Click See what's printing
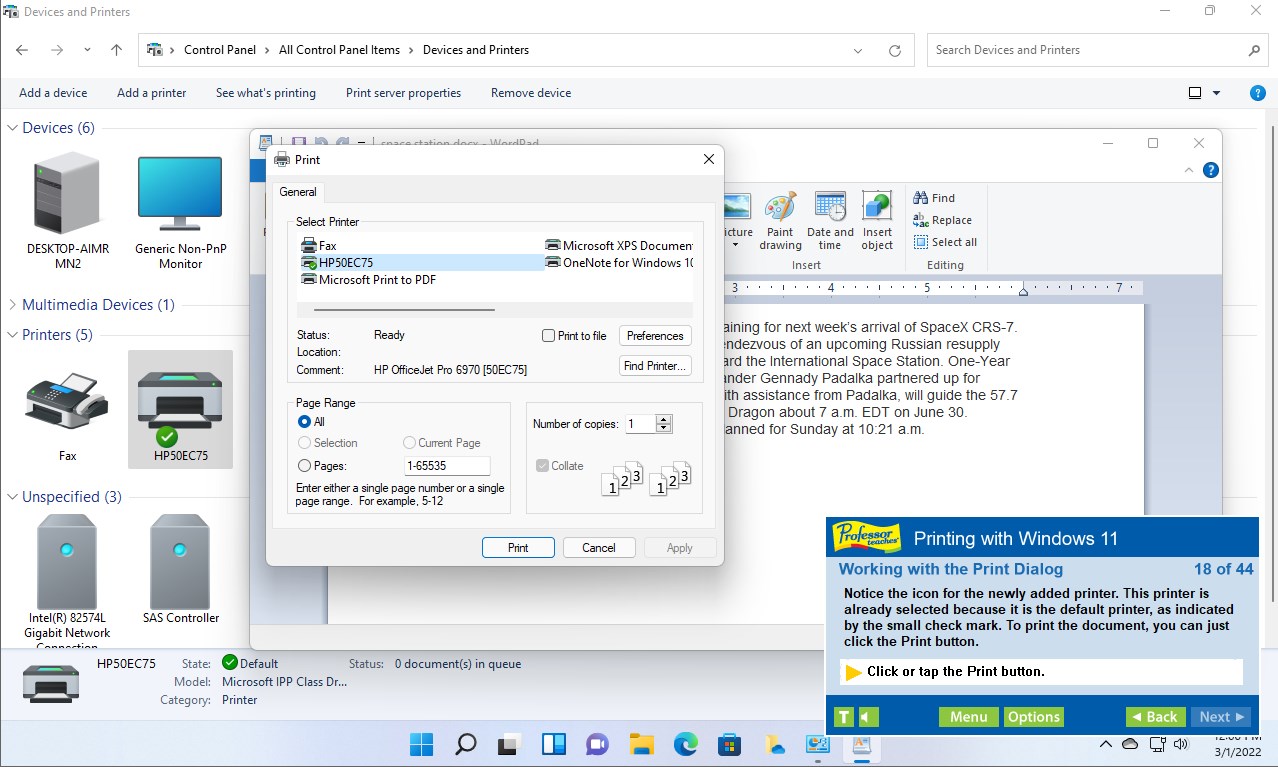1278x767 pixels. 266,93
